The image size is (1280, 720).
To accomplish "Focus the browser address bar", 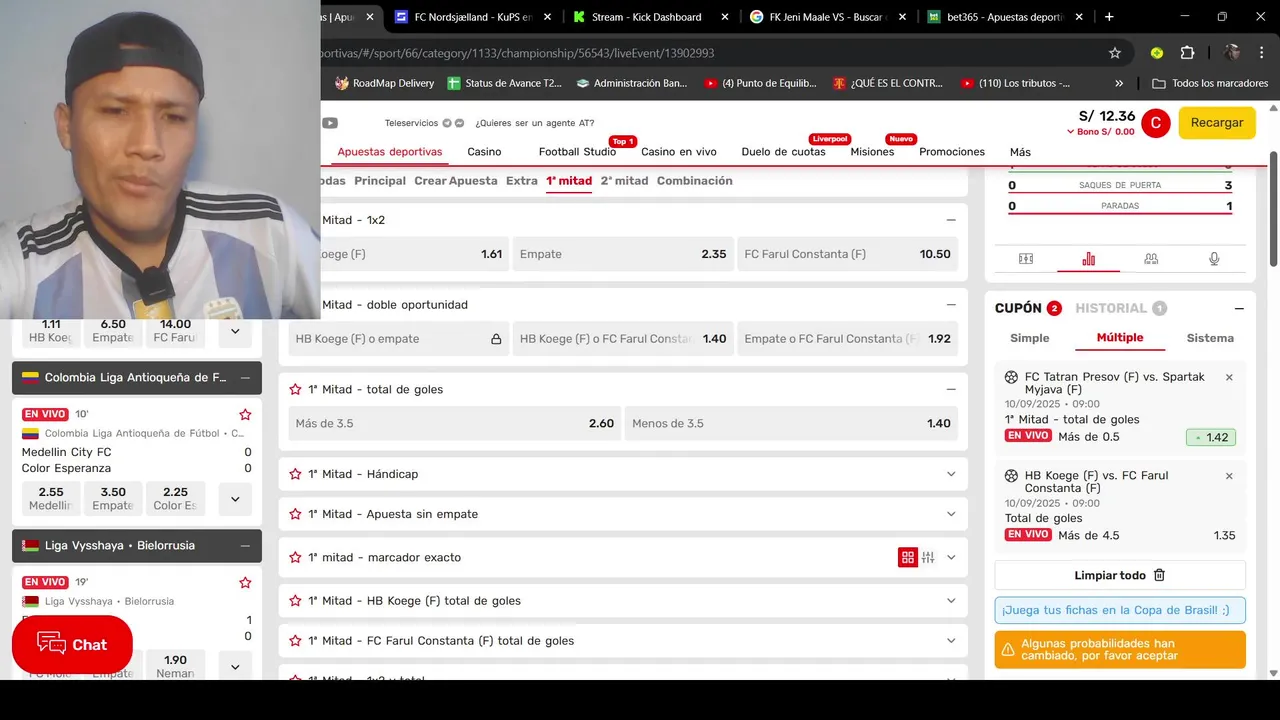I will click(700, 53).
